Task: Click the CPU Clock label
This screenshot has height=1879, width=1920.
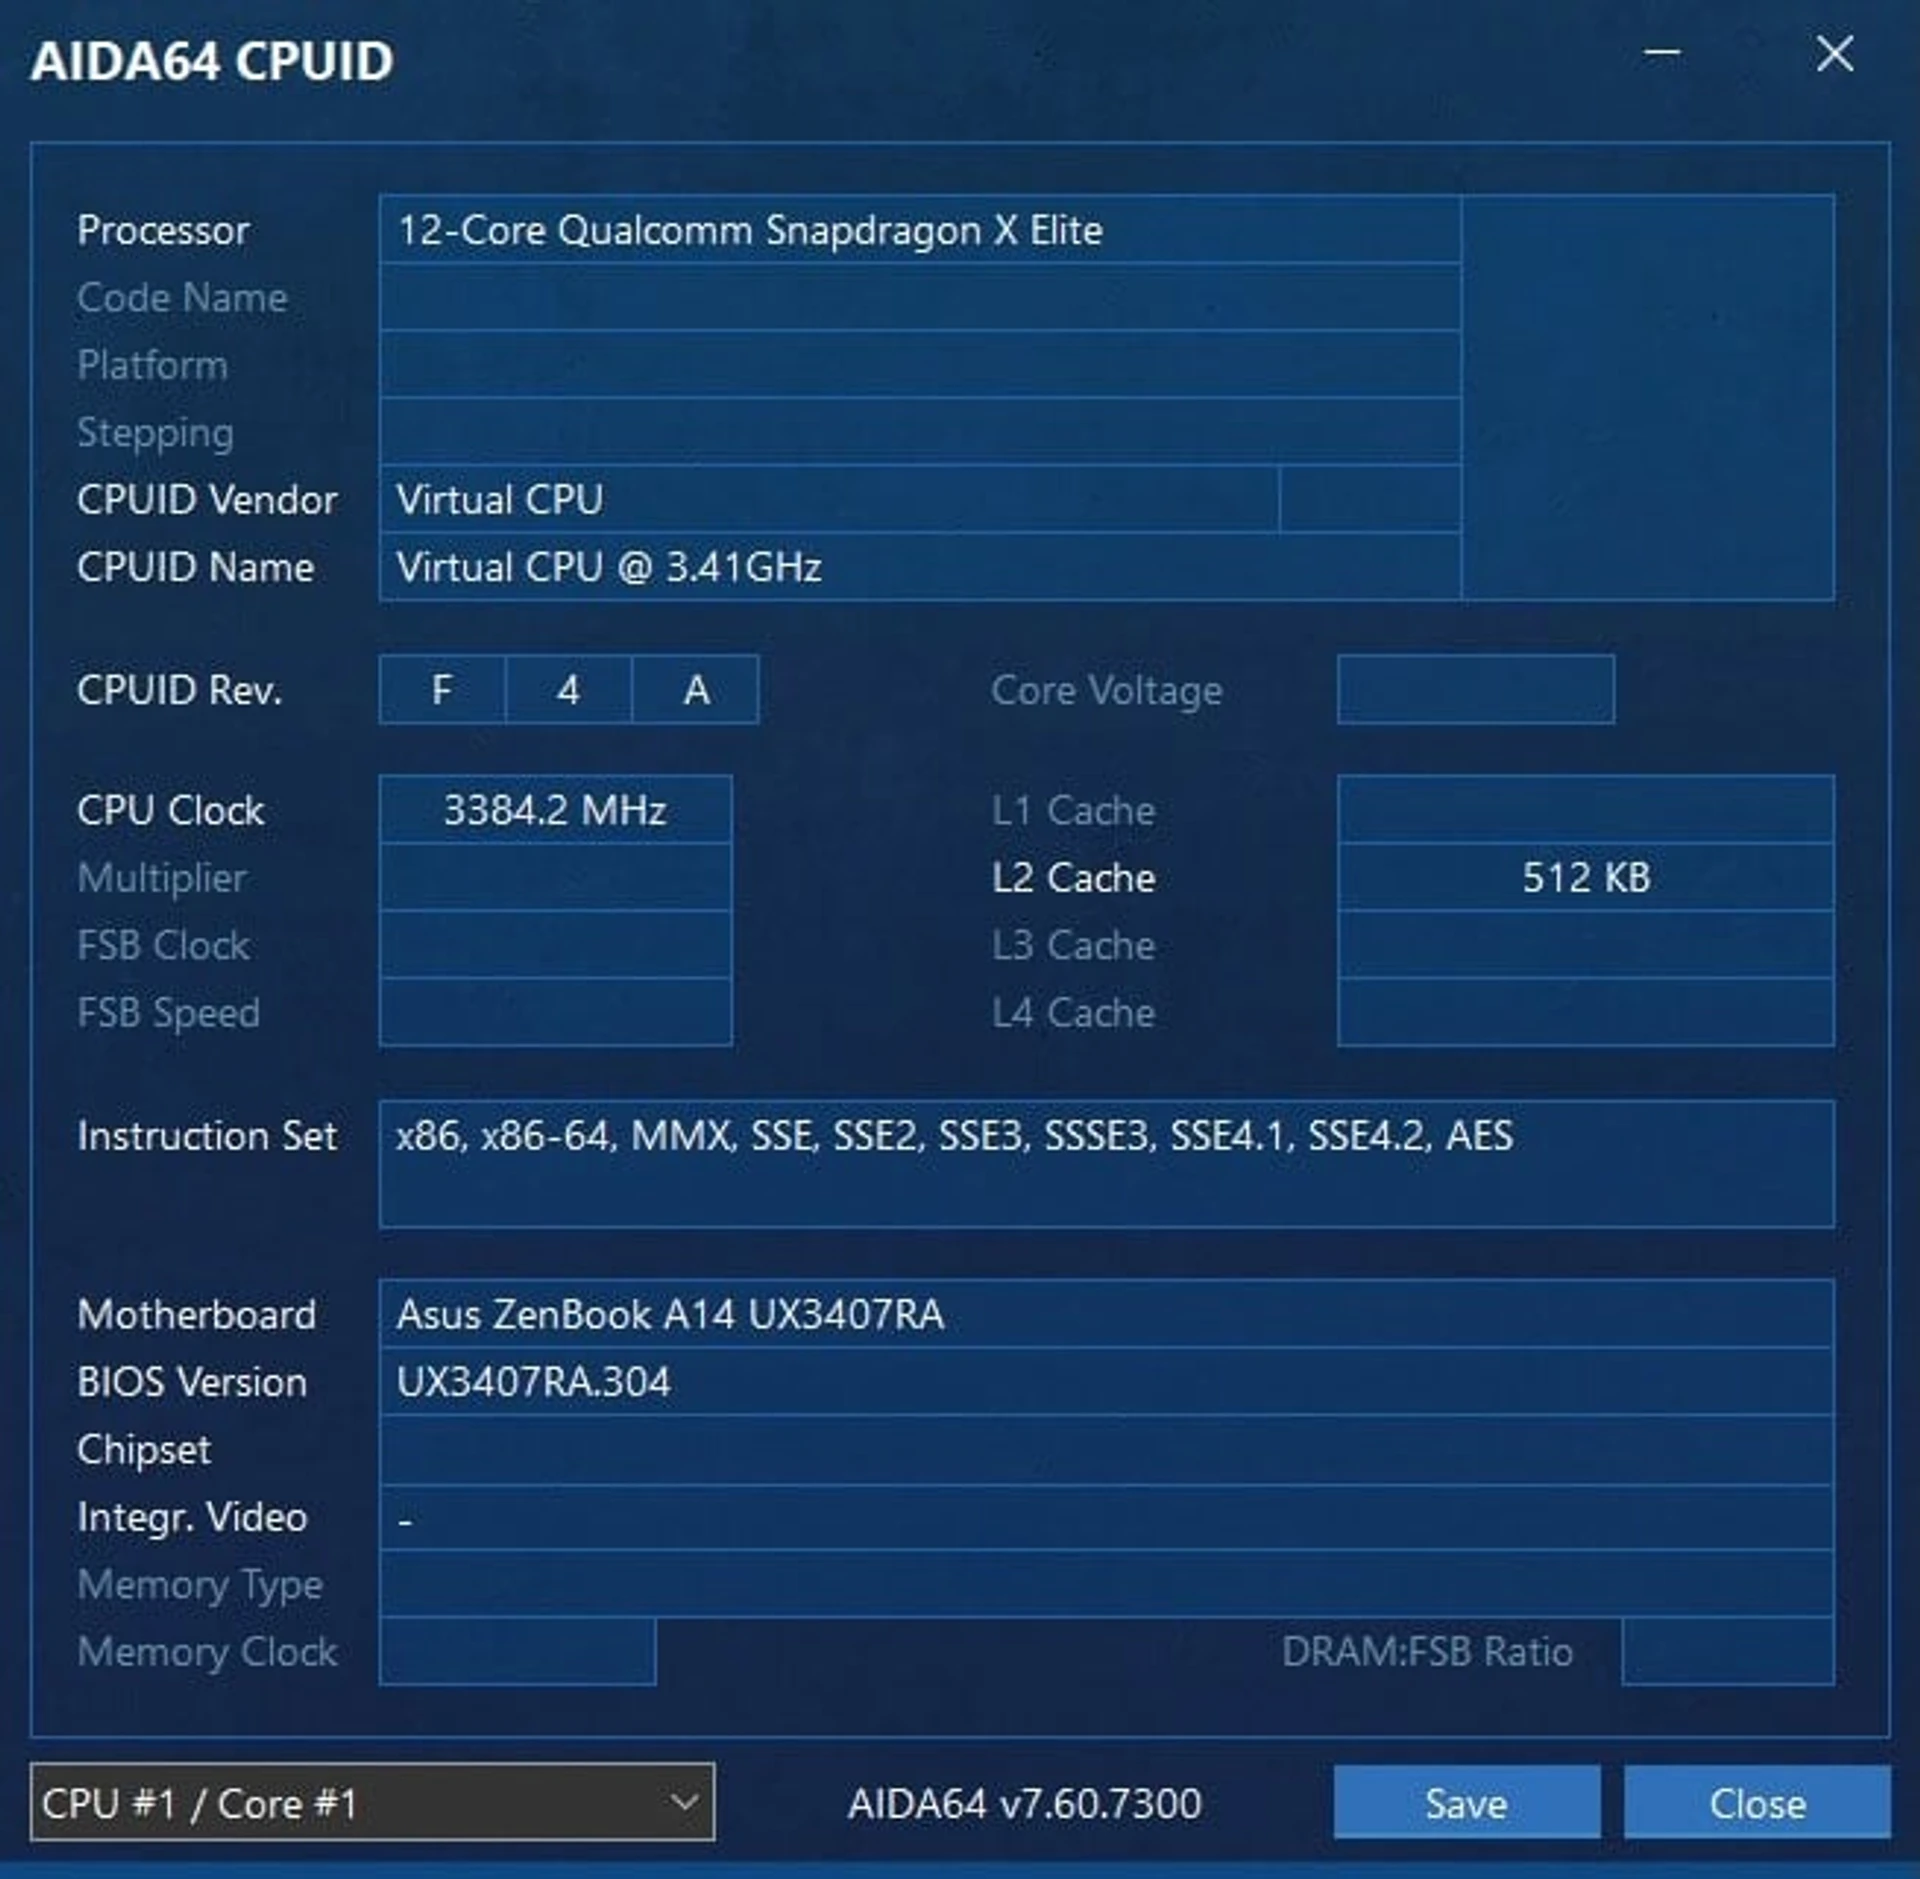Action: click(170, 810)
